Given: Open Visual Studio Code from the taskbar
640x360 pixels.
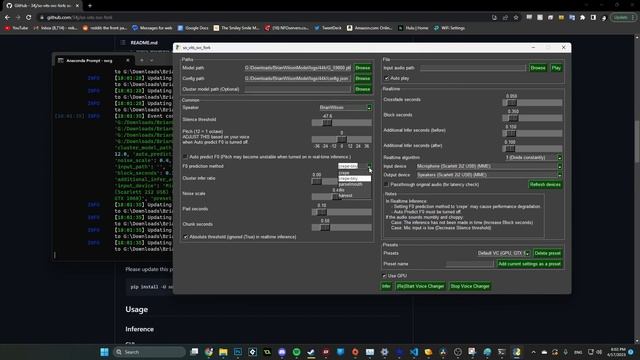Looking at the screenshot, I should coord(414,352).
